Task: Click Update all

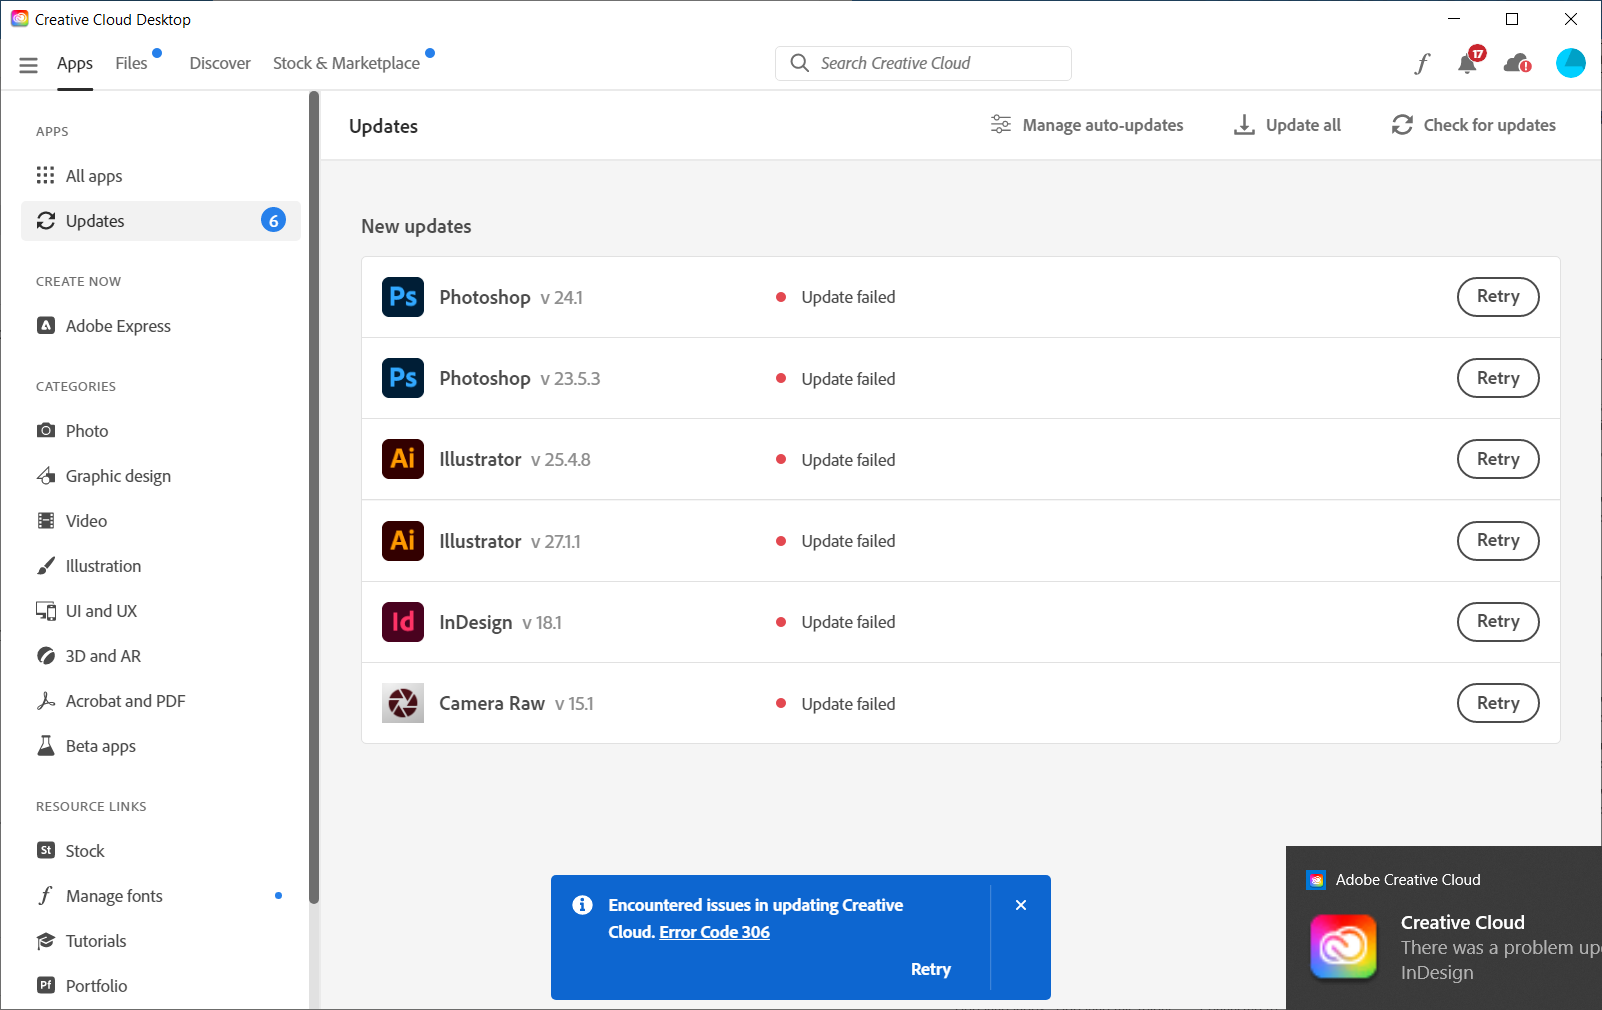Action: click(1287, 125)
